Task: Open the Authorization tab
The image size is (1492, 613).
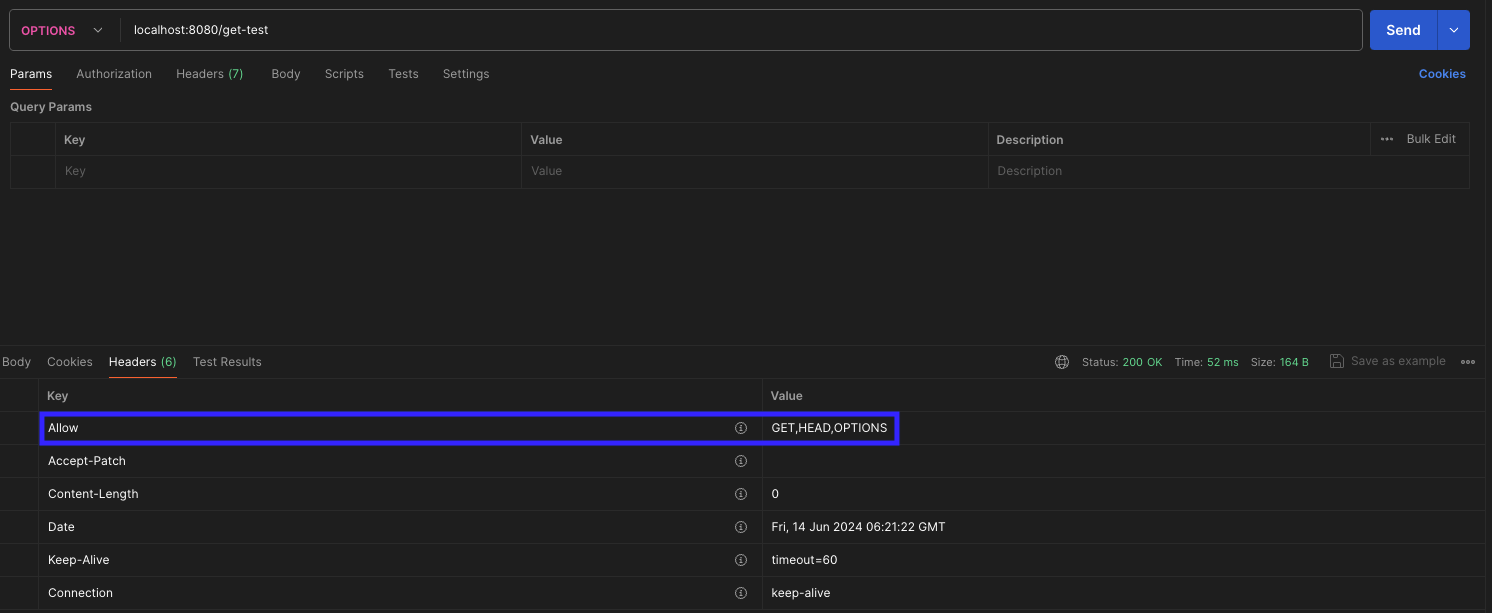Action: [114, 74]
